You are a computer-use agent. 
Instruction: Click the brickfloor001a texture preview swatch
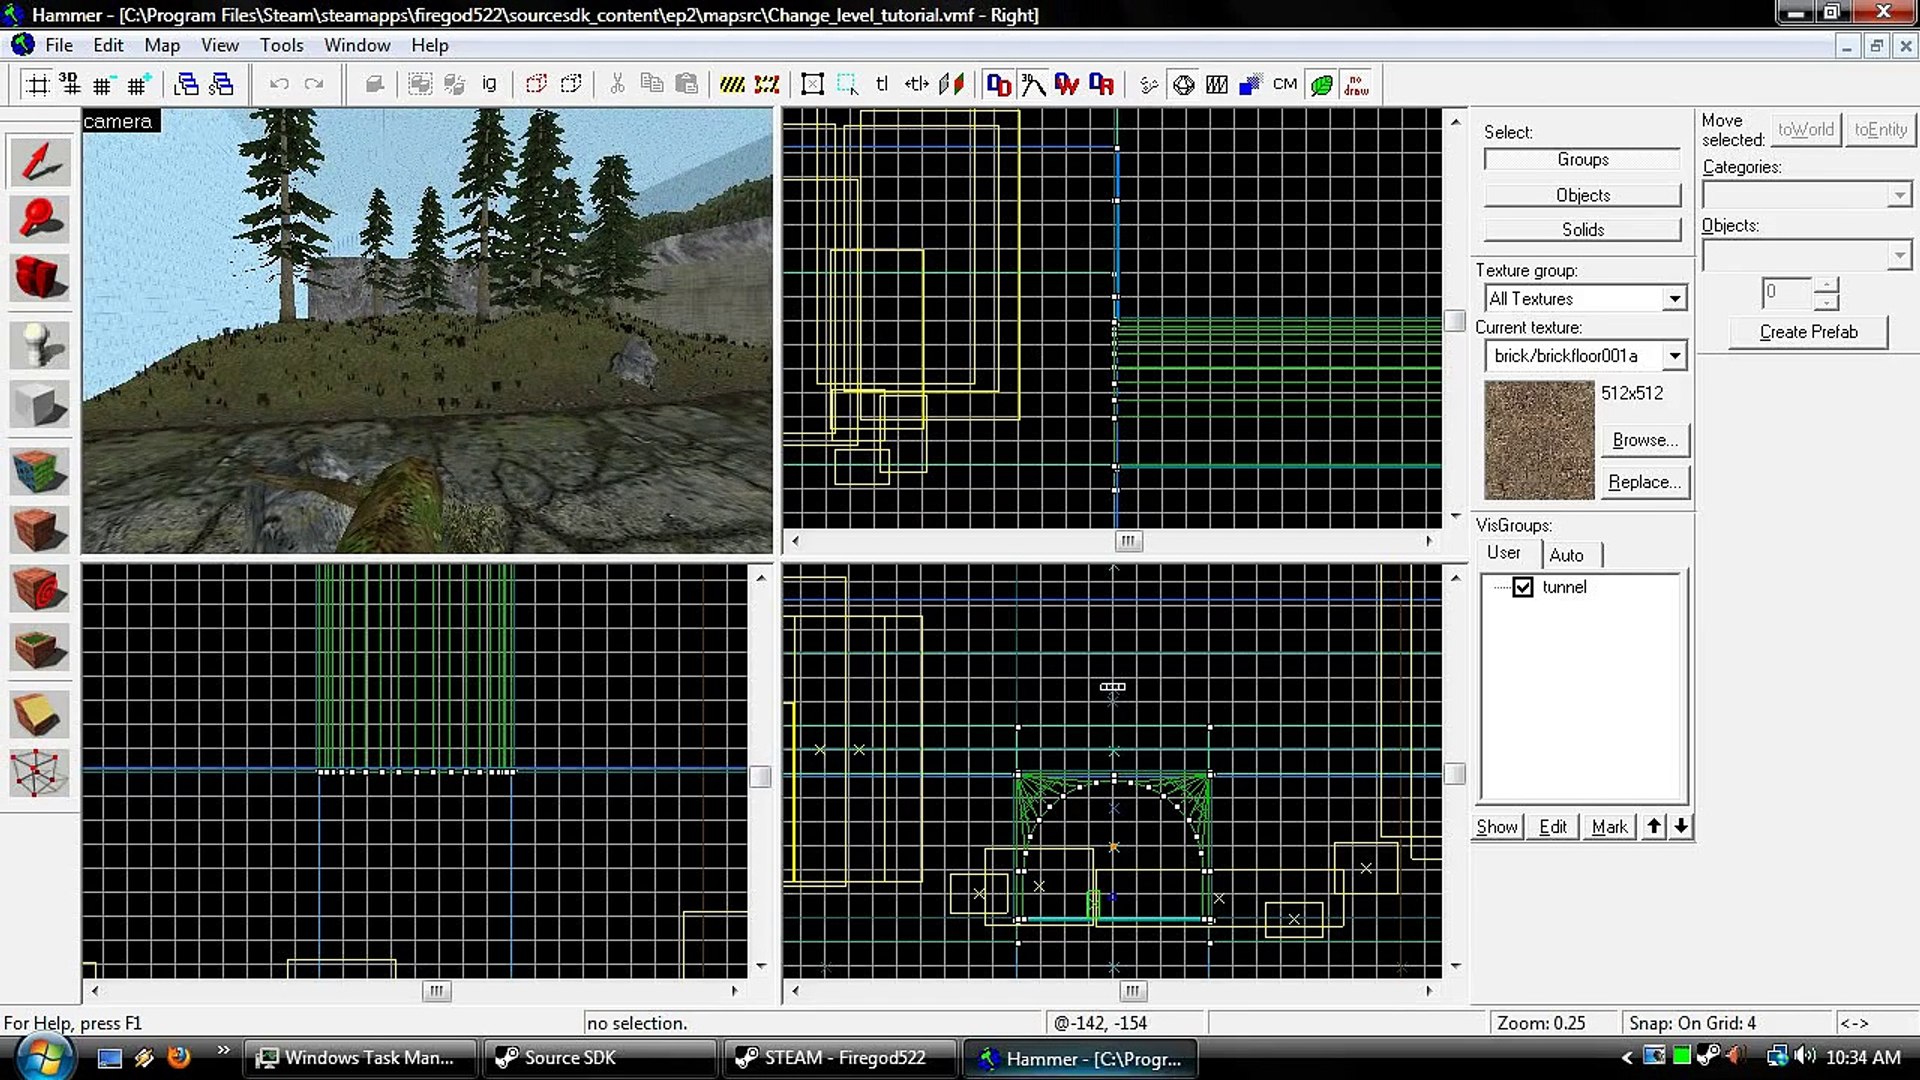coord(1538,440)
